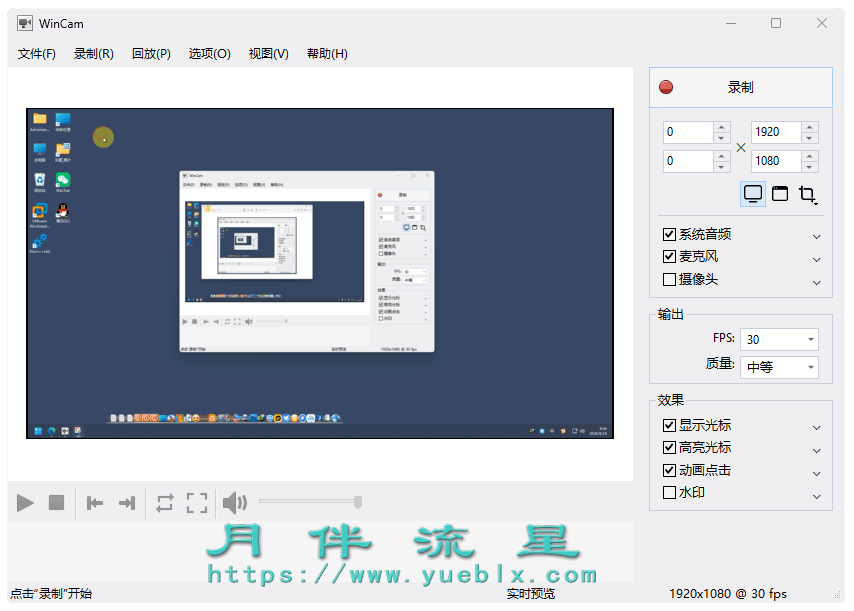Screen dimensions: 854x611
Task: Expand 水印 options chevron
Action: (x=816, y=497)
